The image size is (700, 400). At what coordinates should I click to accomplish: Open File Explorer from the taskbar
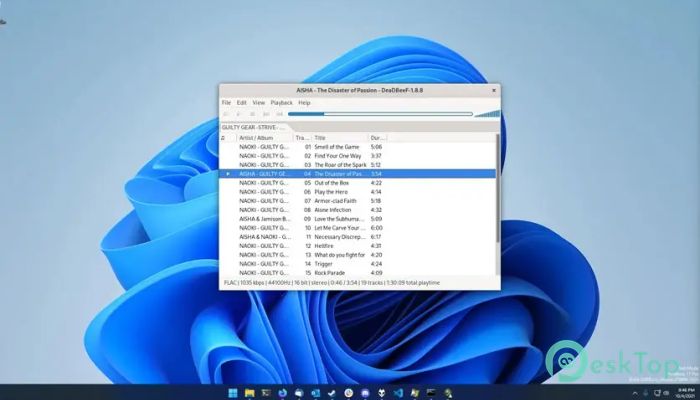(250, 393)
